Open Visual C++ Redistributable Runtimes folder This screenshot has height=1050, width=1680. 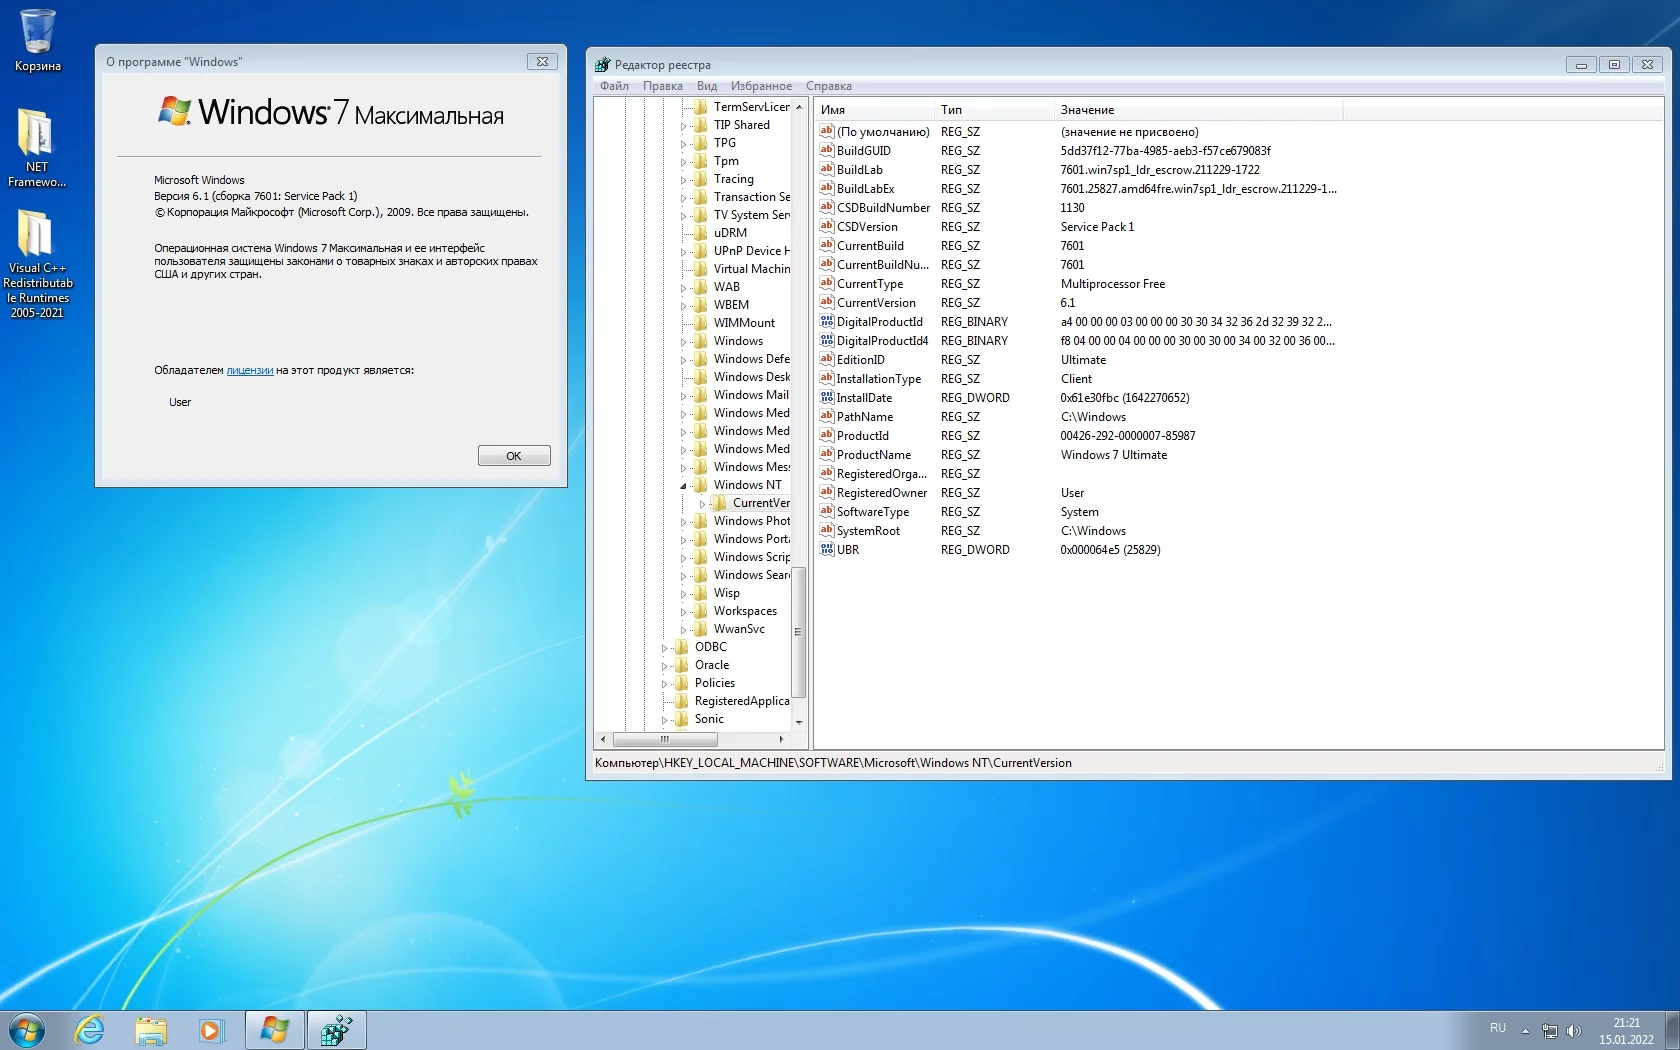click(37, 262)
